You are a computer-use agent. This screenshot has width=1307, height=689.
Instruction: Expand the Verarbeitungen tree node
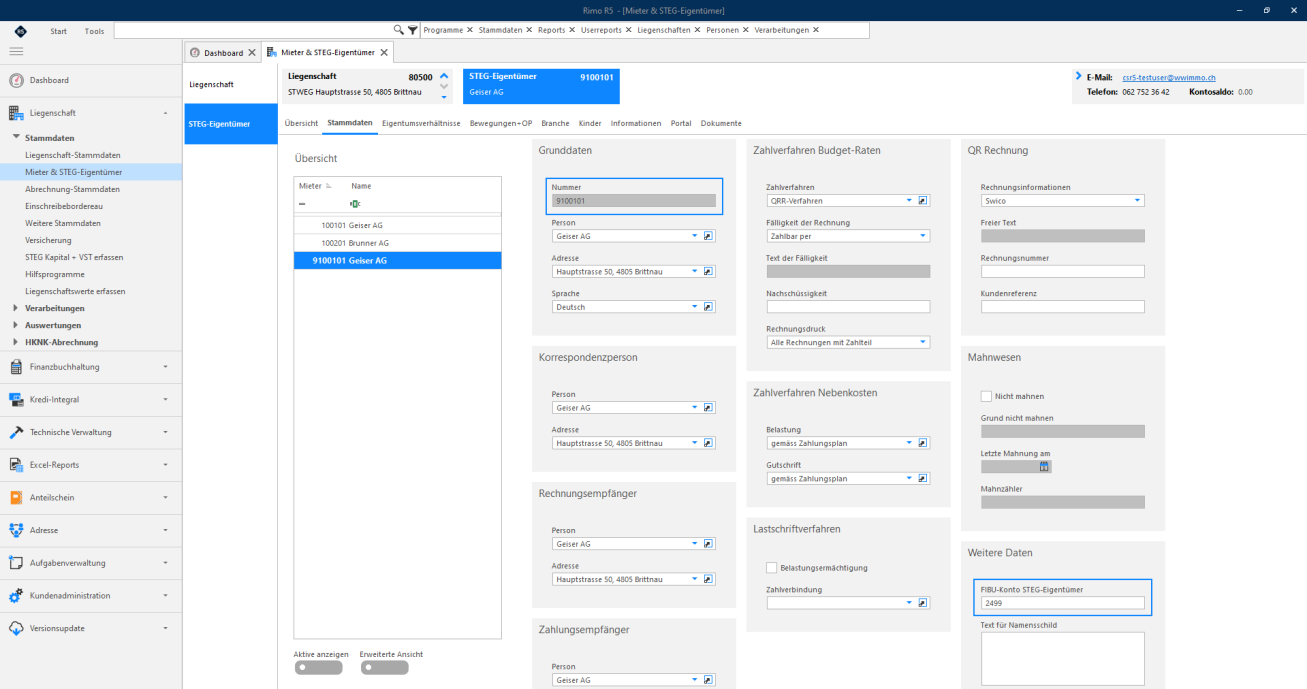(x=15, y=308)
